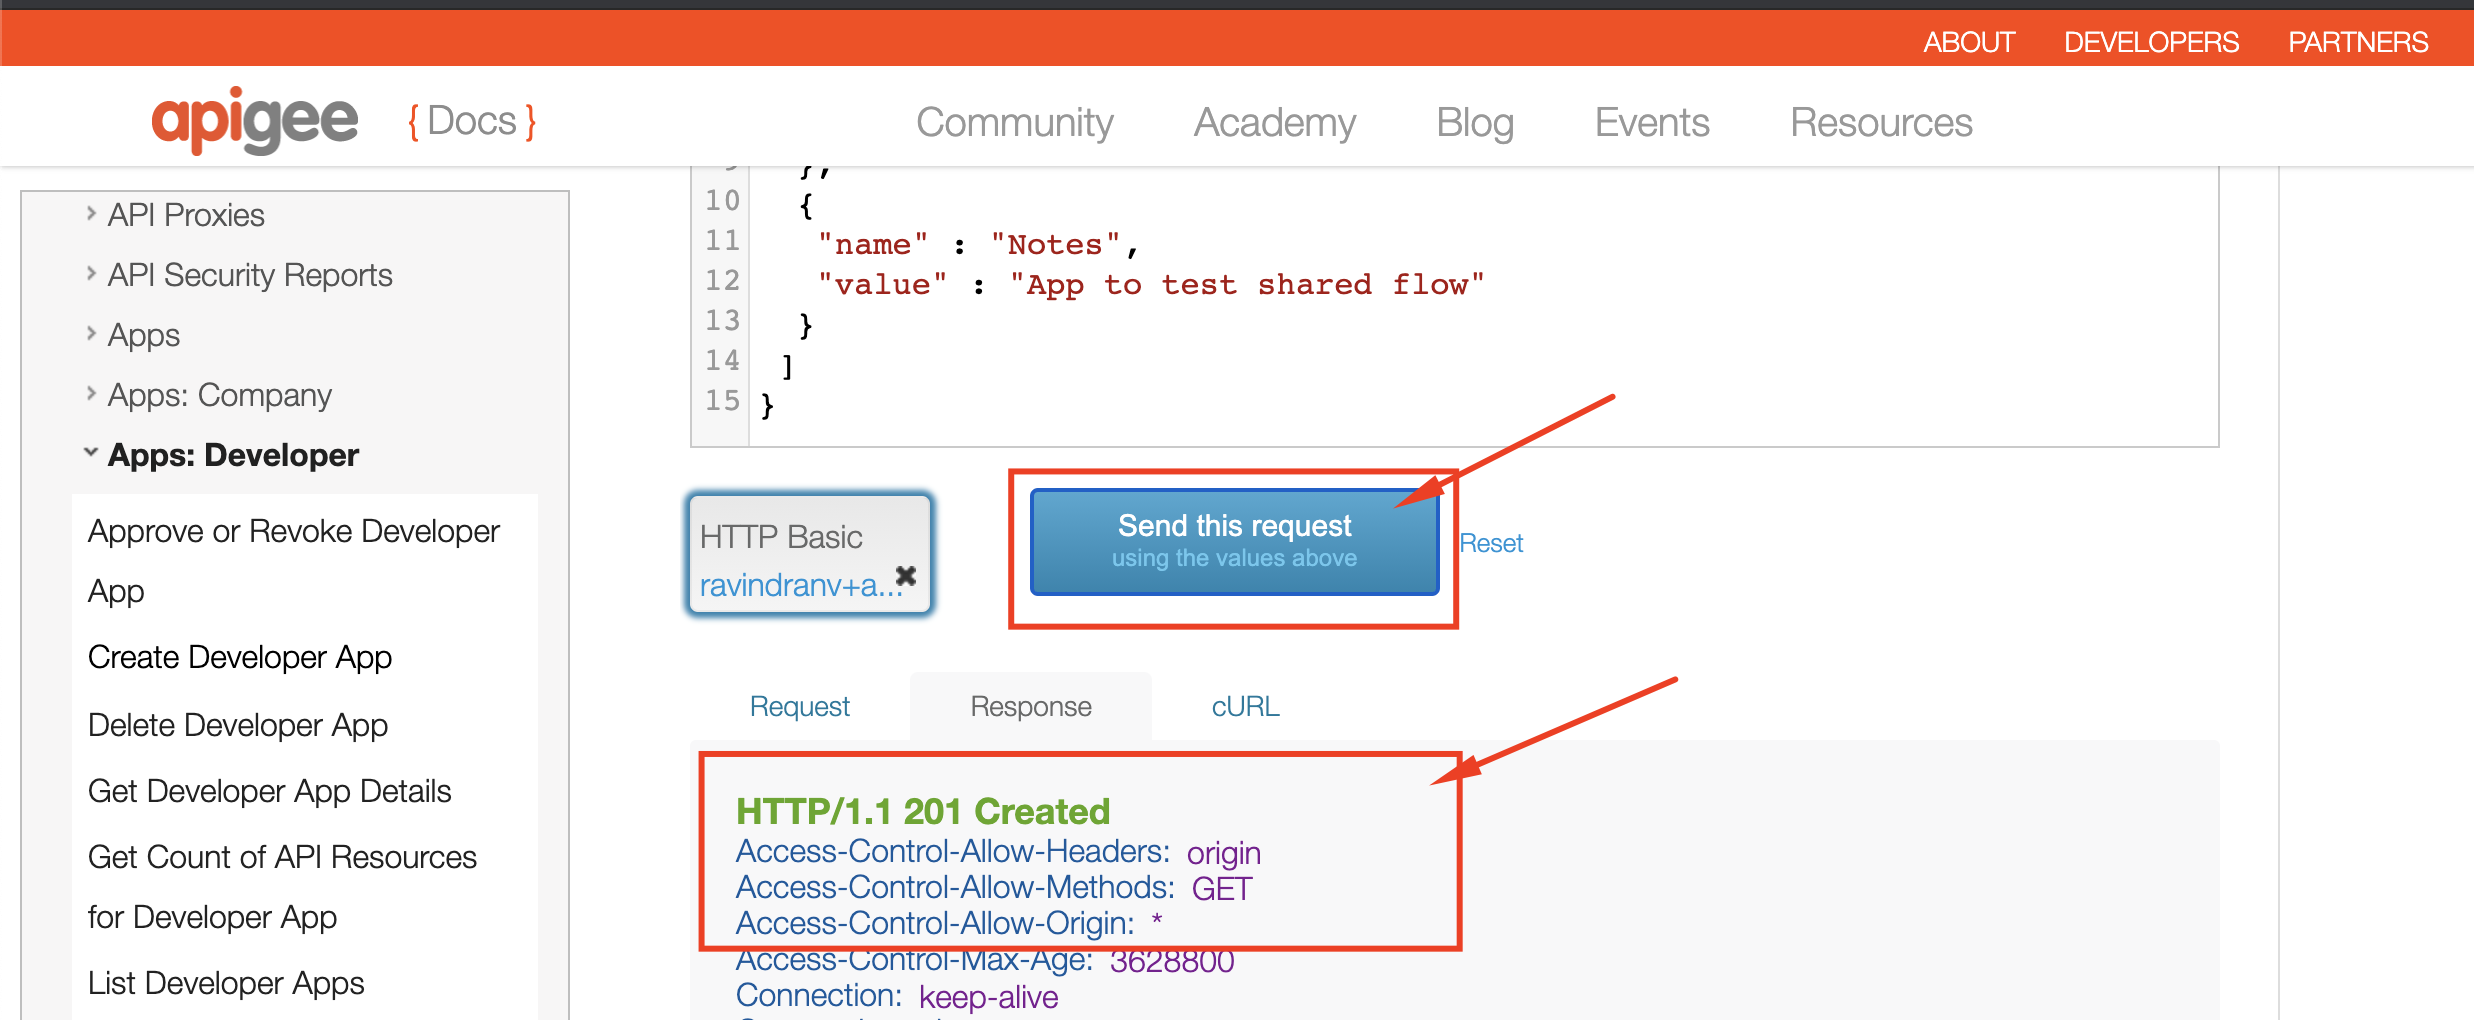
Task: Open the Delete Developer App page
Action: pyautogui.click(x=238, y=724)
